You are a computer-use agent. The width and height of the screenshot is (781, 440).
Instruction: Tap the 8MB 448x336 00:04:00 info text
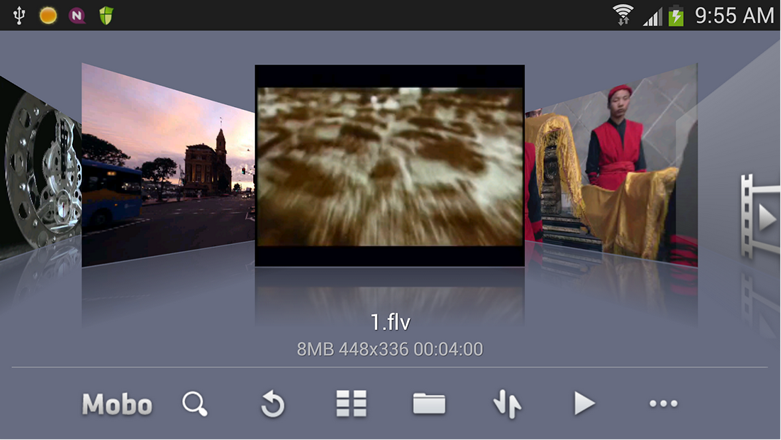point(390,349)
